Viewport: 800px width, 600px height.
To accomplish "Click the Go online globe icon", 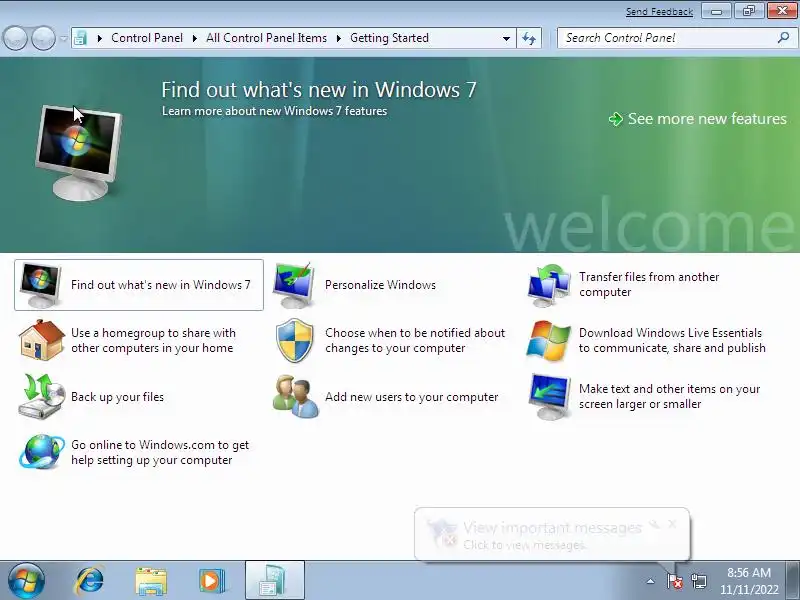I will click(41, 452).
